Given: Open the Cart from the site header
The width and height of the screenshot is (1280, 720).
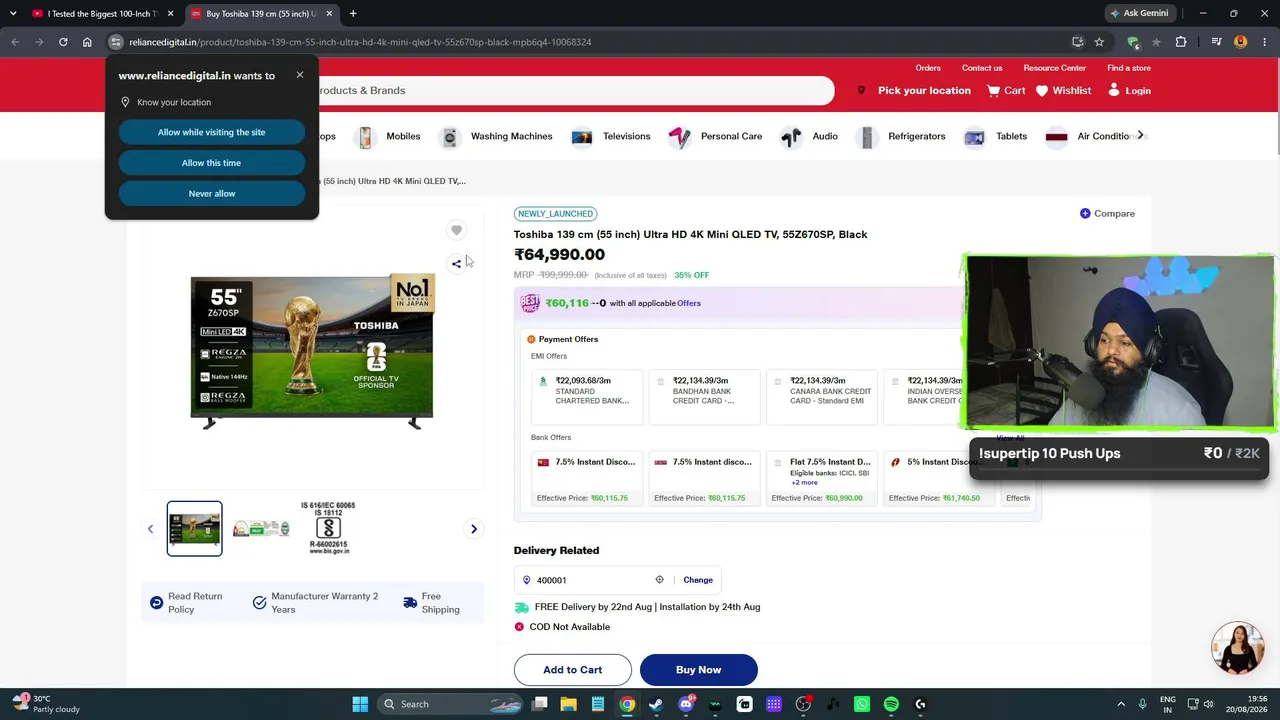Looking at the screenshot, I should pos(1006,91).
